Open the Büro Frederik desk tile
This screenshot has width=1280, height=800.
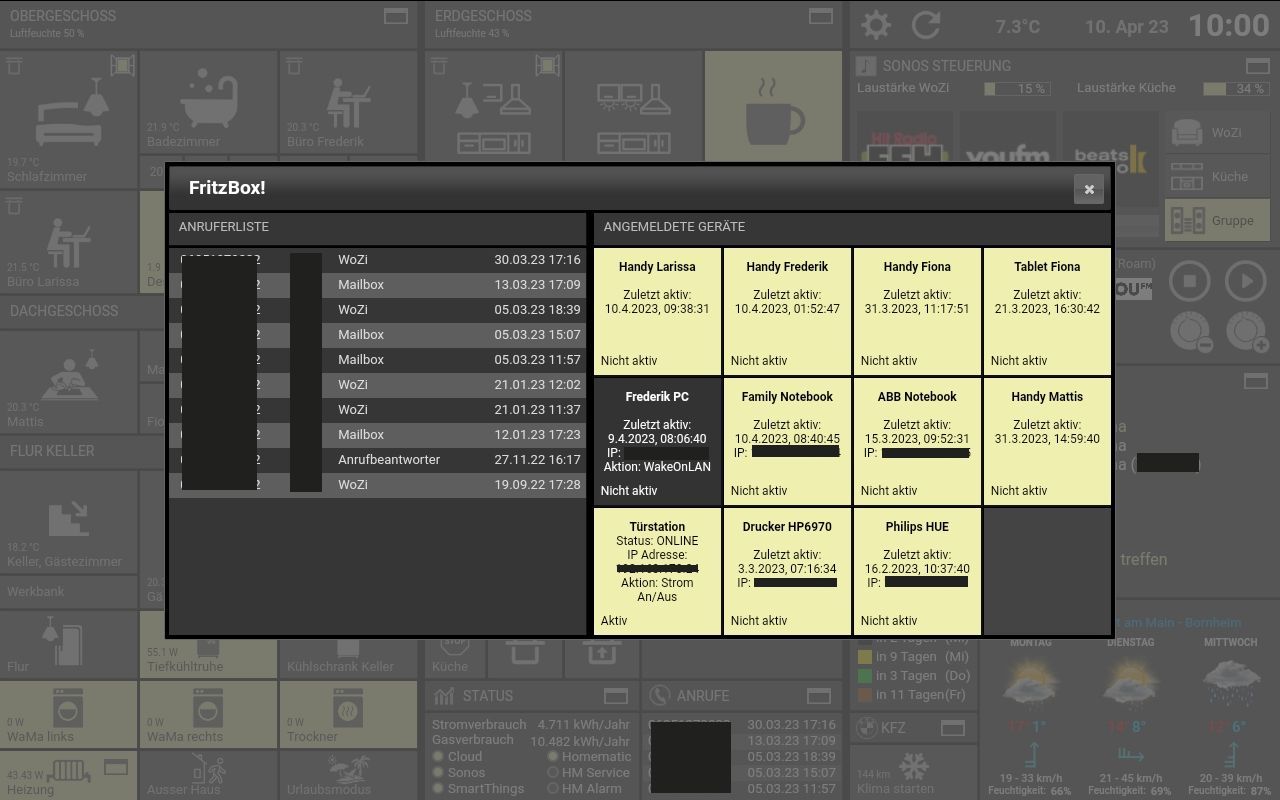point(348,102)
